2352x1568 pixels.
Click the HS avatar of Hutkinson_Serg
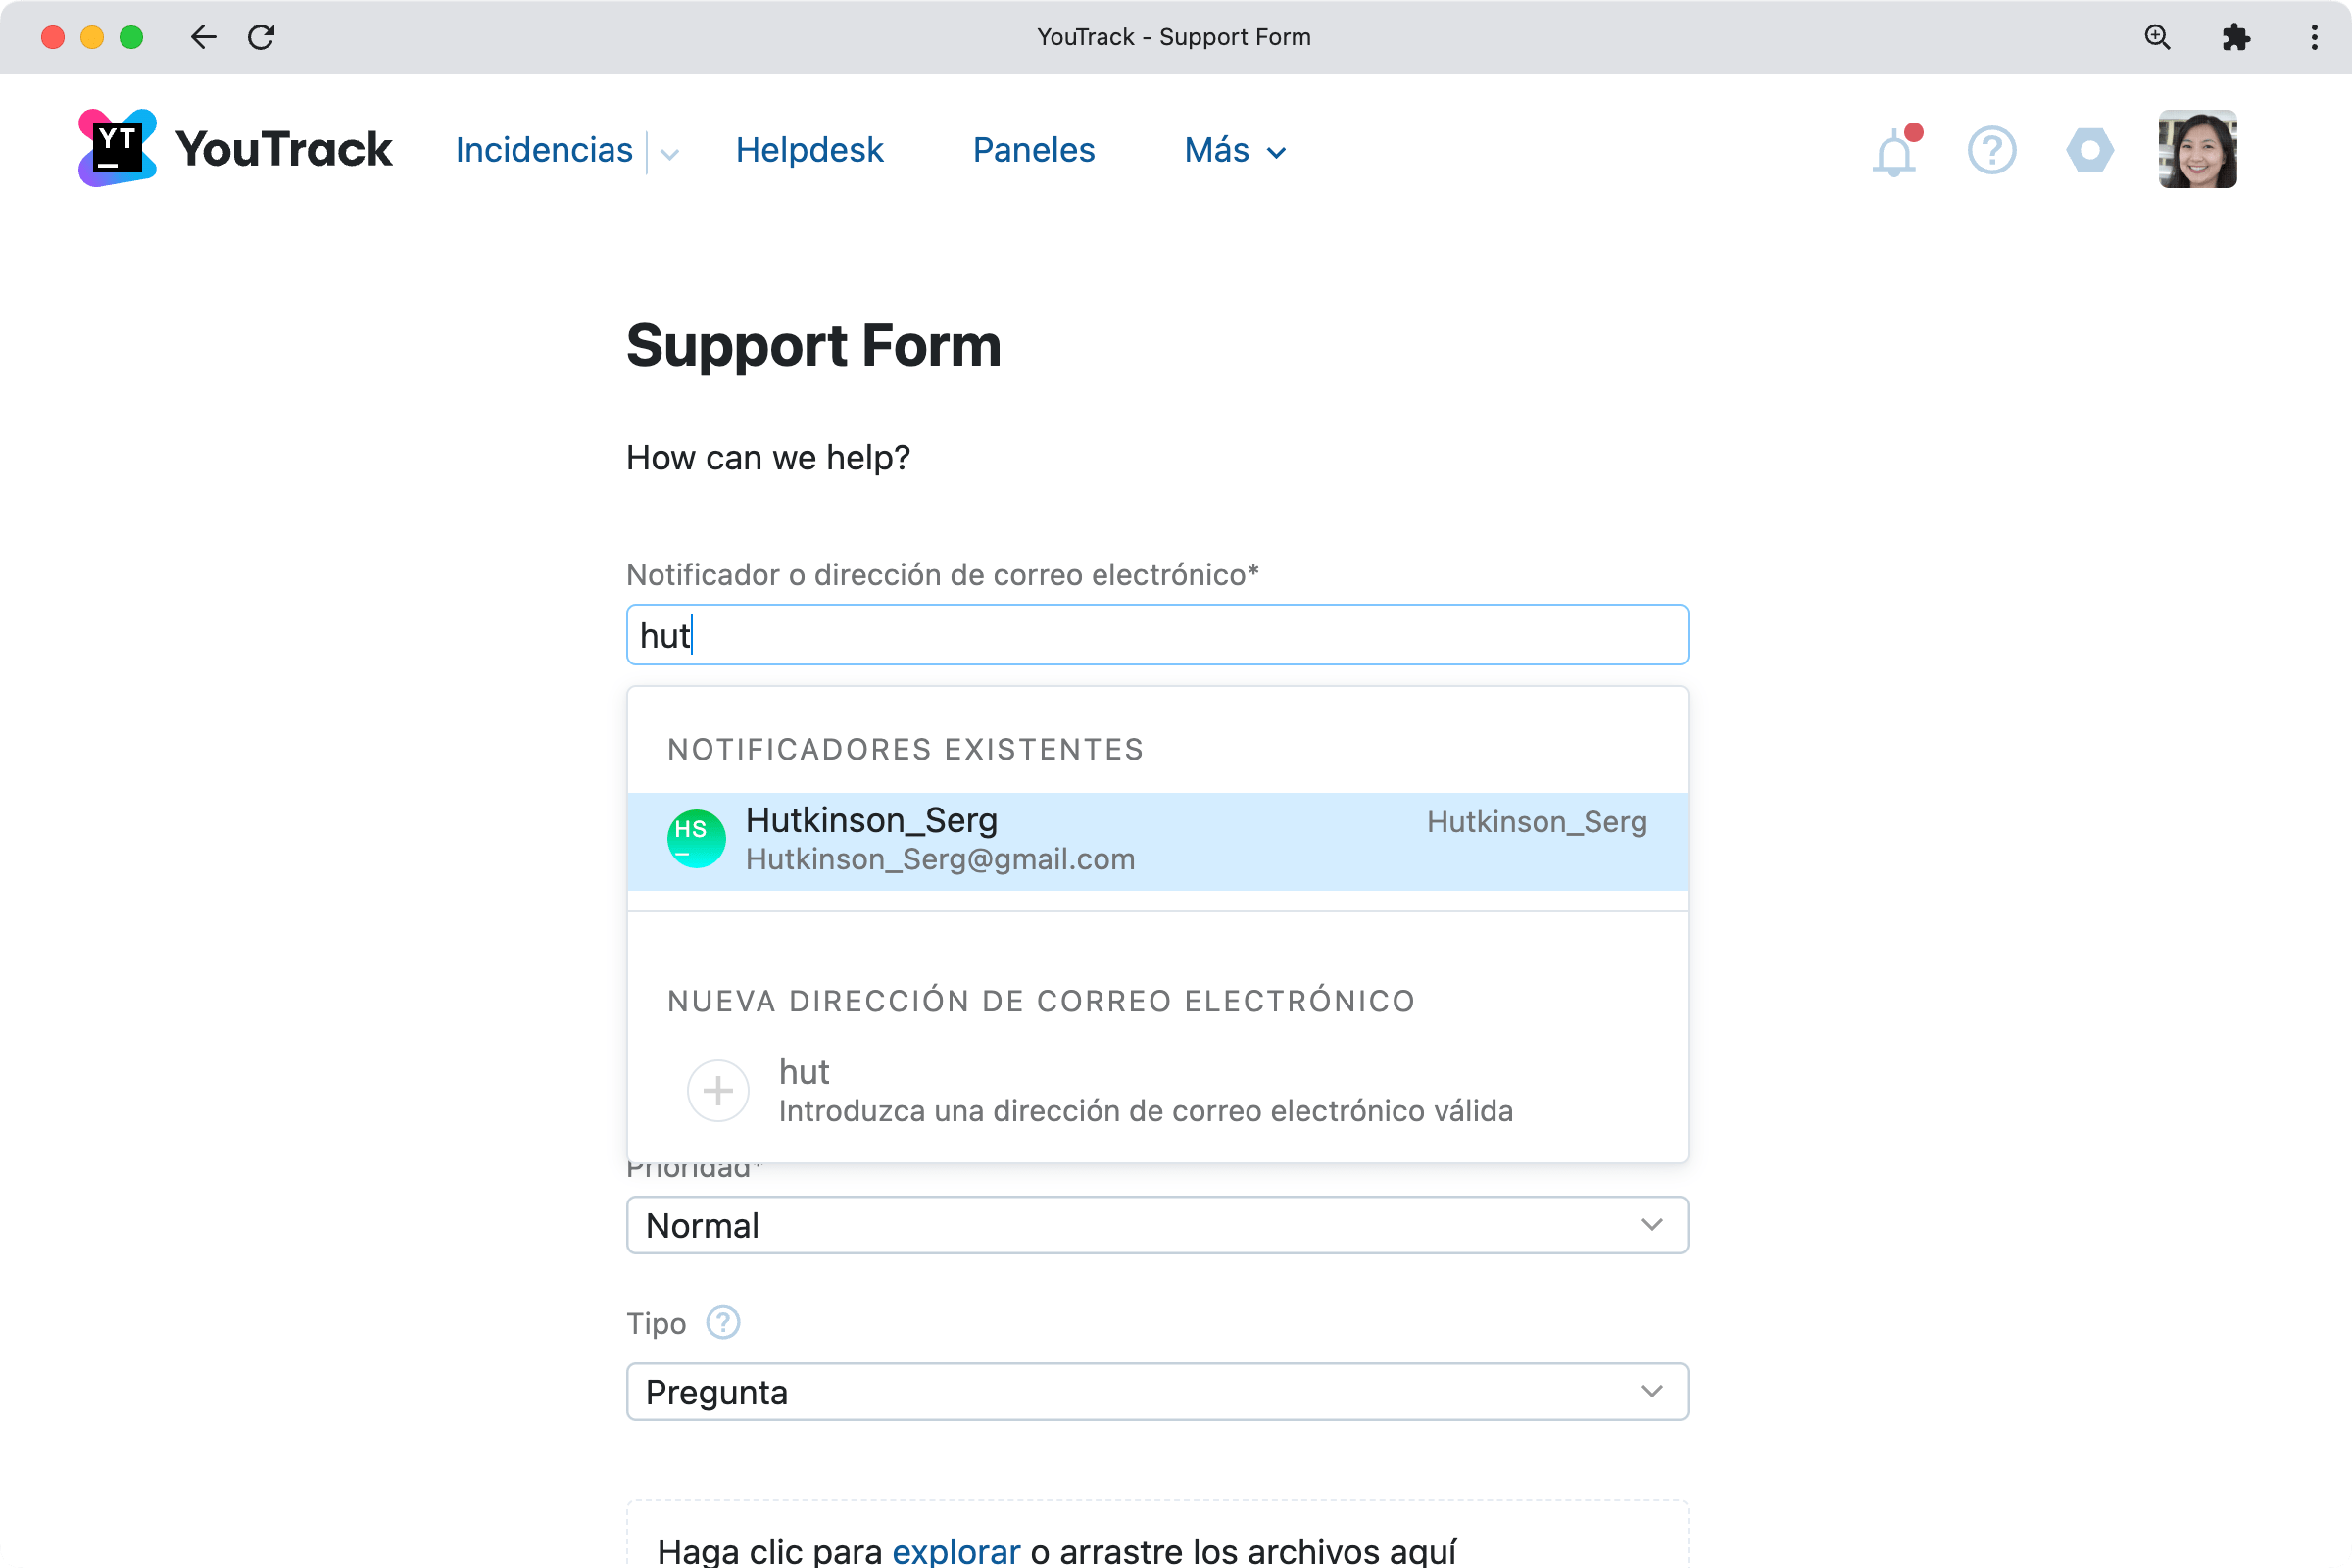pos(695,839)
